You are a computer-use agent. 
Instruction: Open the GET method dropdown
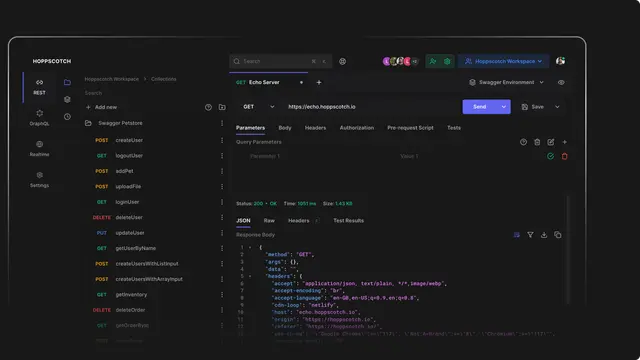tap(259, 107)
